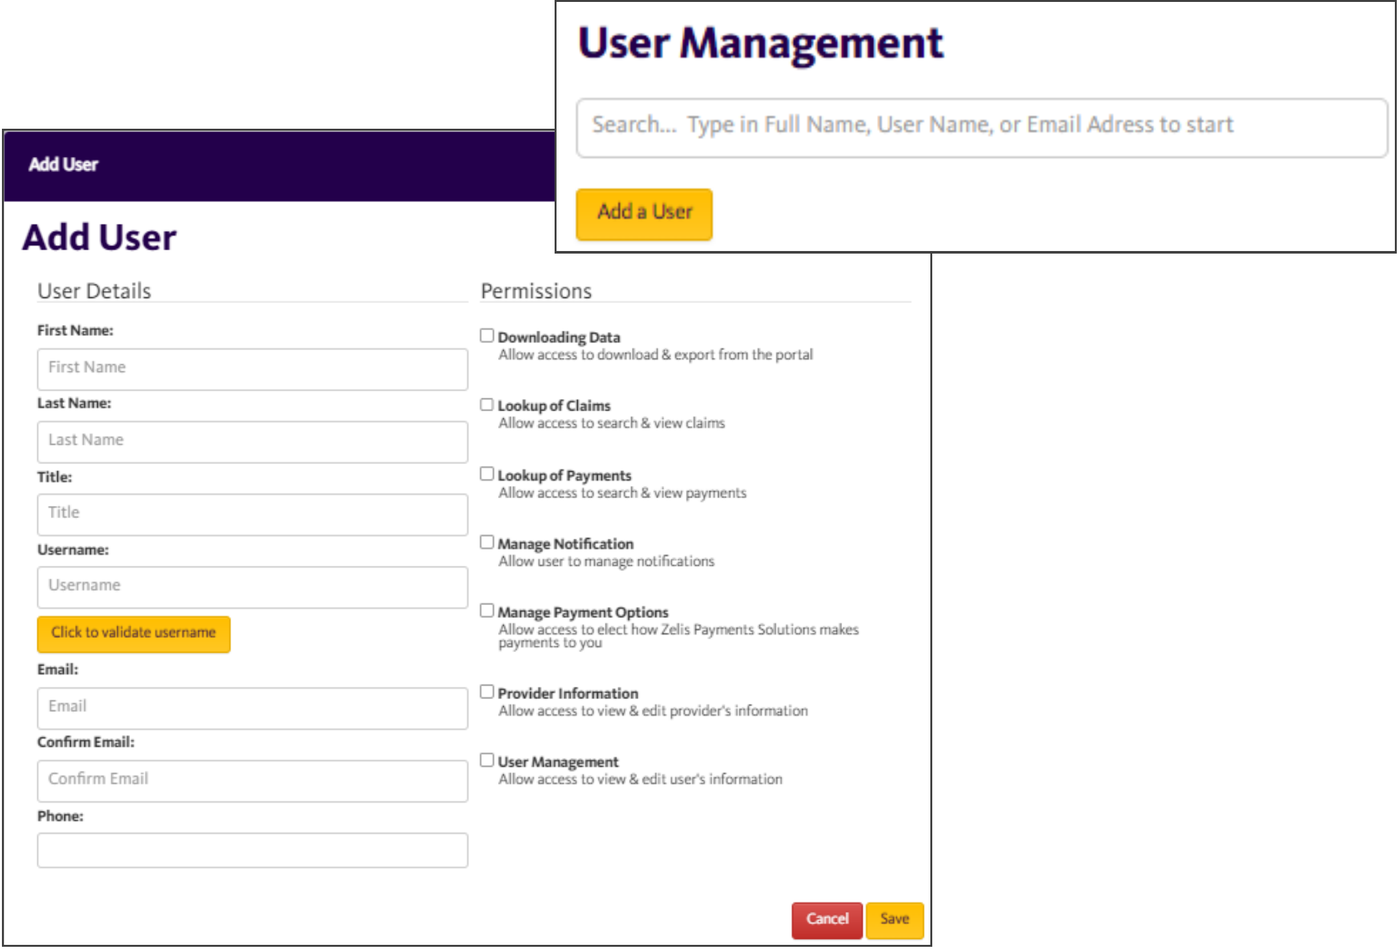The image size is (1400, 950).
Task: Click the Phone input field
Action: pyautogui.click(x=252, y=850)
